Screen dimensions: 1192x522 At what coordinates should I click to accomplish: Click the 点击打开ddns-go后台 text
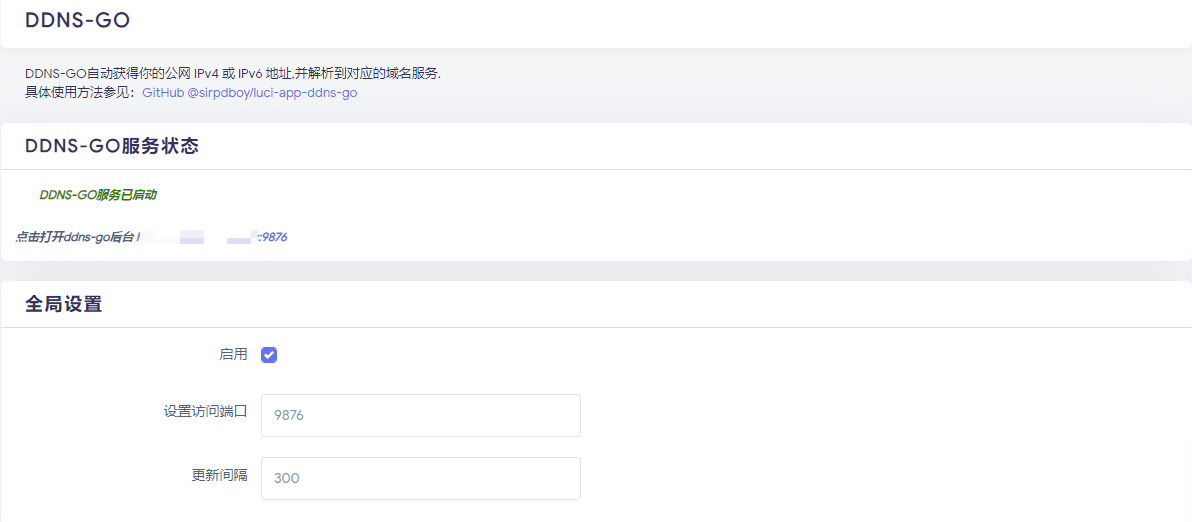74,237
